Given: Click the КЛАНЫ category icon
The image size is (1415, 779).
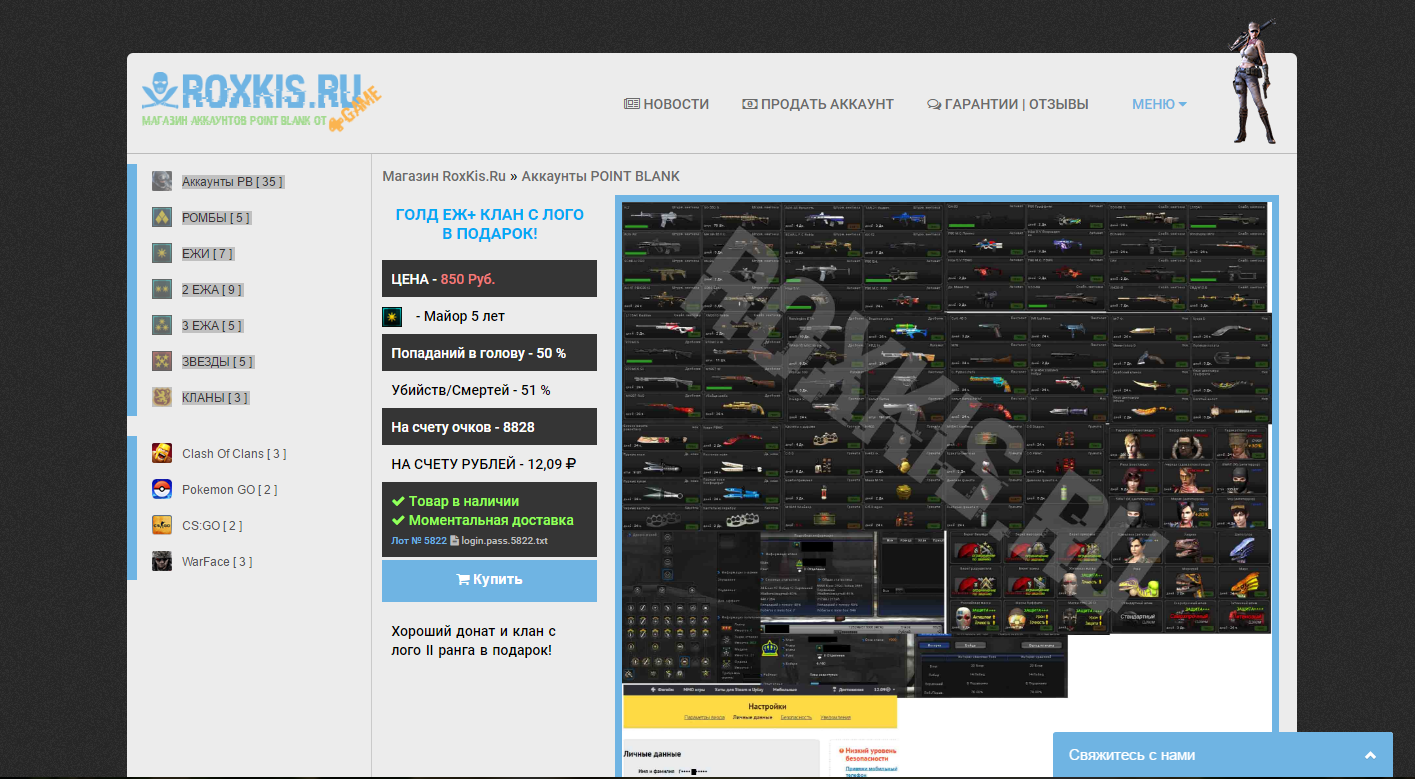Looking at the screenshot, I should pos(162,397).
